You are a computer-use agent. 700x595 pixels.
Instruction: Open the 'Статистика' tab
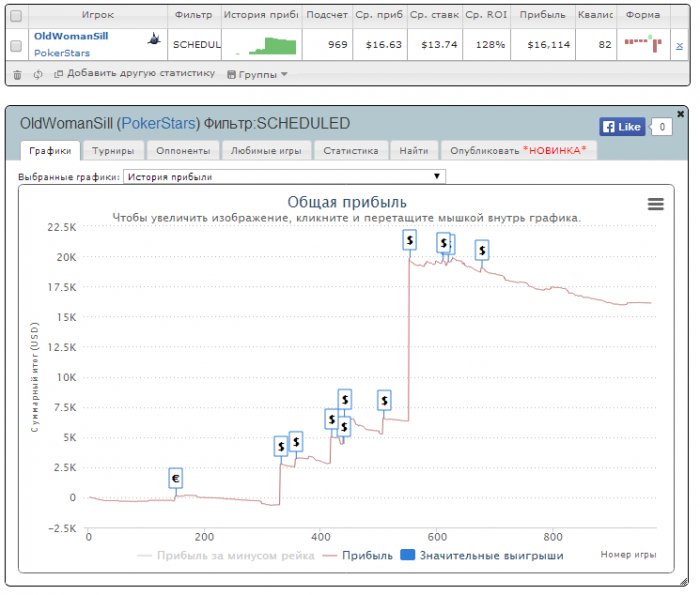(349, 150)
